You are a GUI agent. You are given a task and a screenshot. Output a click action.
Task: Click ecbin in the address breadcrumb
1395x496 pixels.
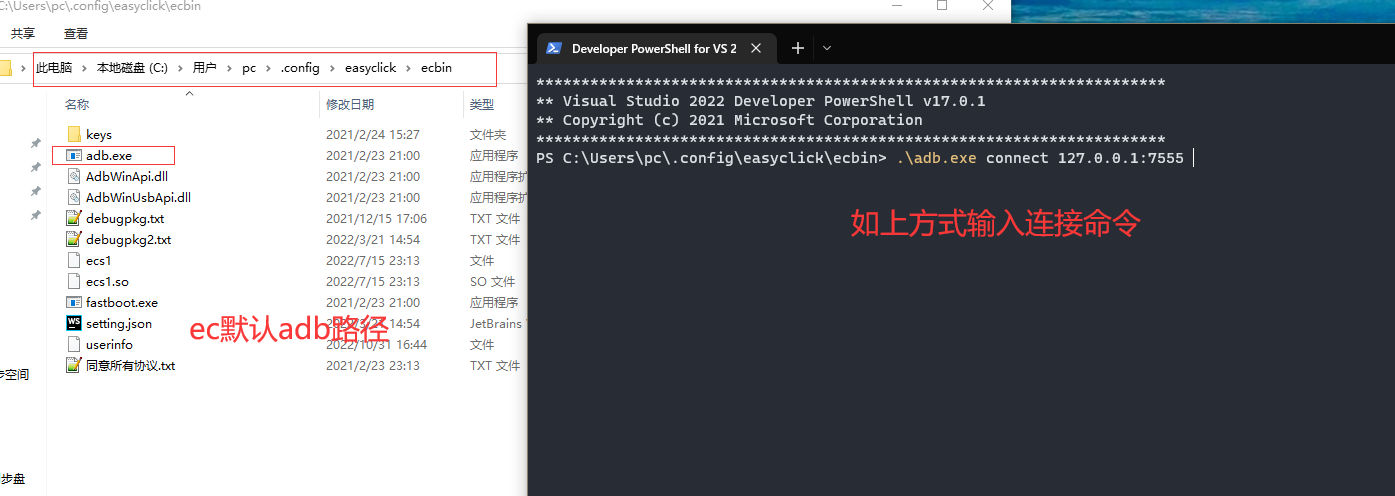[436, 68]
